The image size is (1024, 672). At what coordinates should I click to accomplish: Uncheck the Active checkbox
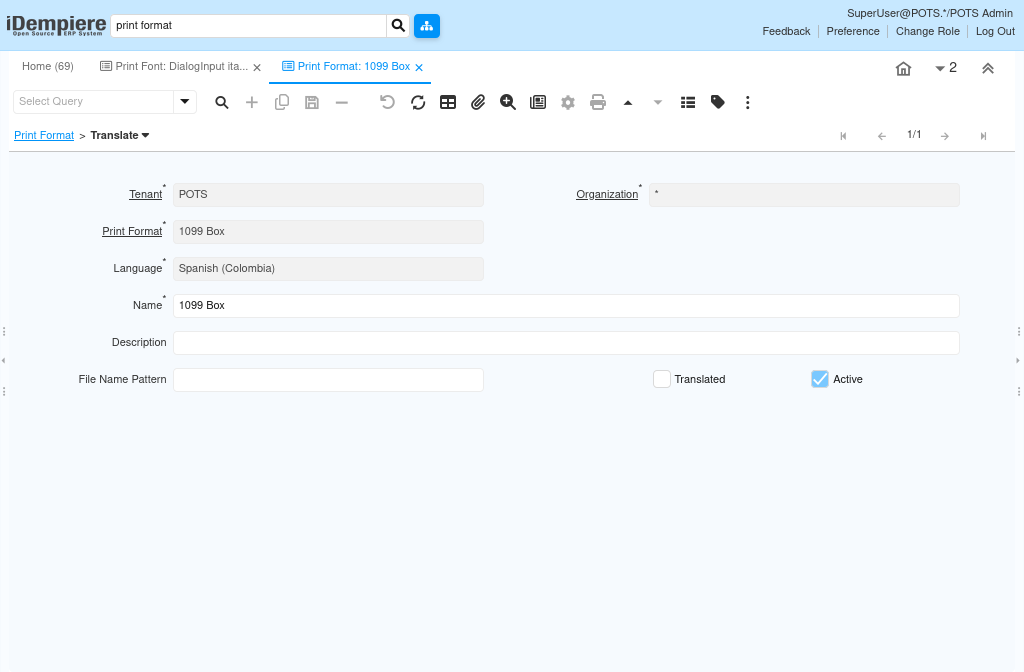(820, 379)
